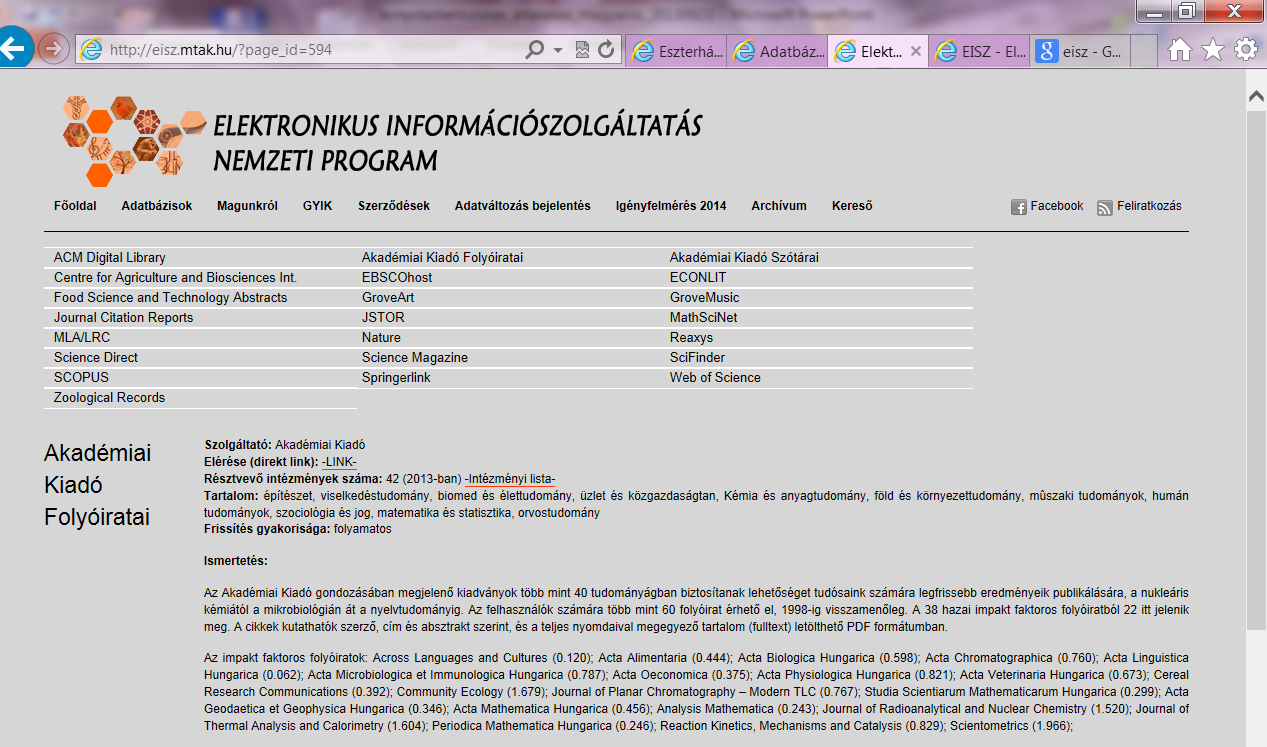Open Centre for Agriculture and Biosciences Int. link
The image size is (1267, 747).
[x=175, y=278]
